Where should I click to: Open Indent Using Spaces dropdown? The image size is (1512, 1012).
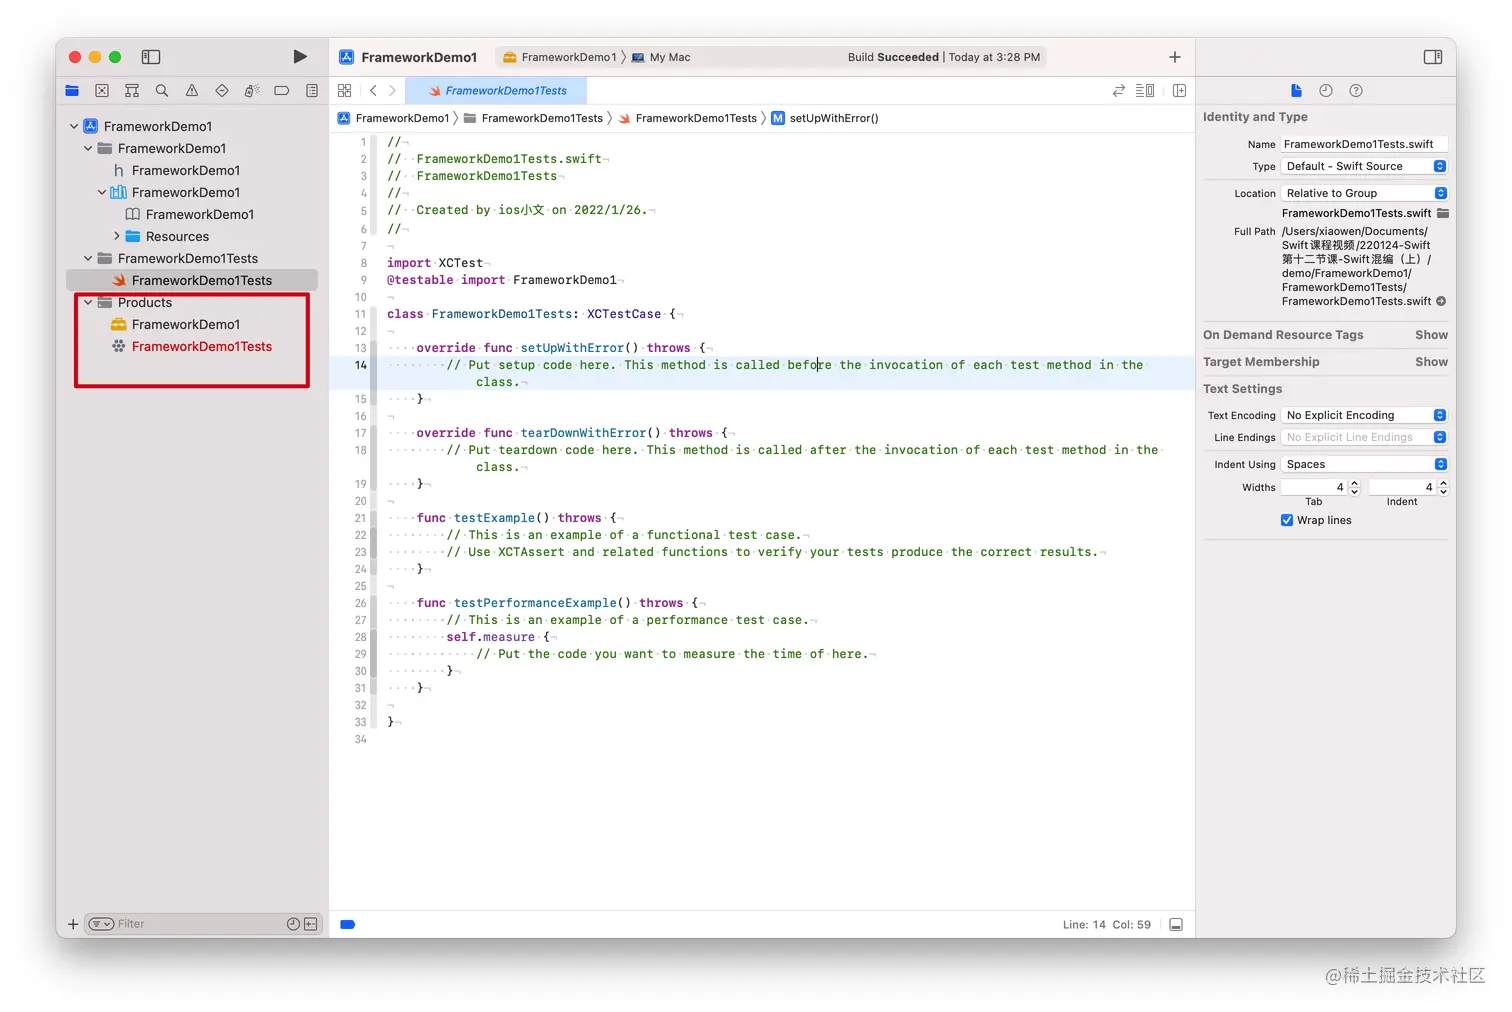coord(1364,464)
